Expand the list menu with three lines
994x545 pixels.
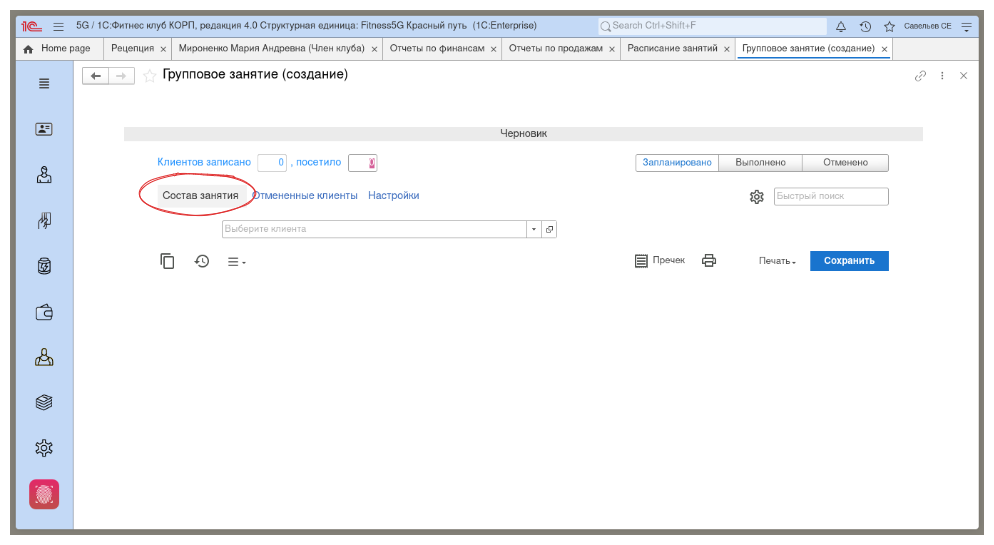tap(236, 262)
